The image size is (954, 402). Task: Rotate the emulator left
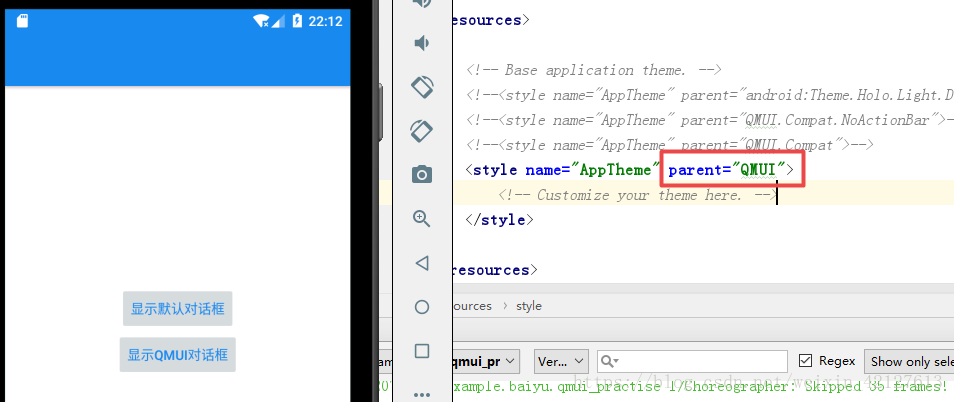tap(422, 86)
